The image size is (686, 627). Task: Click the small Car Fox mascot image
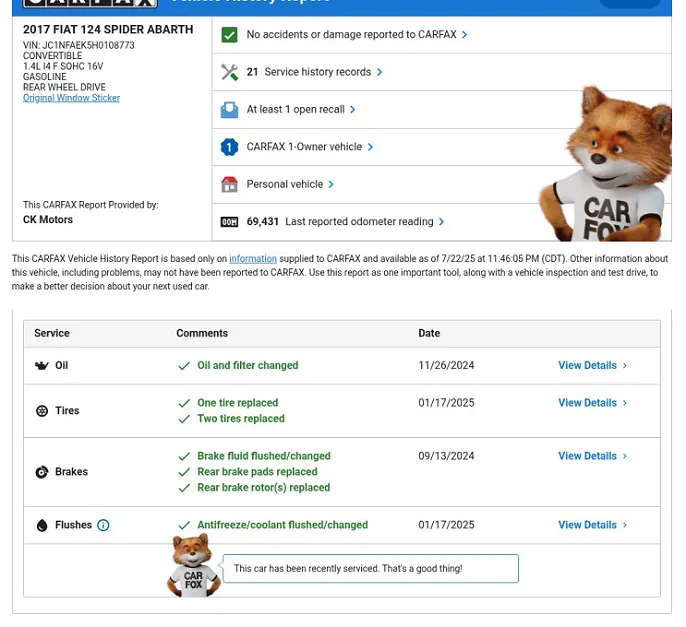pyautogui.click(x=194, y=565)
